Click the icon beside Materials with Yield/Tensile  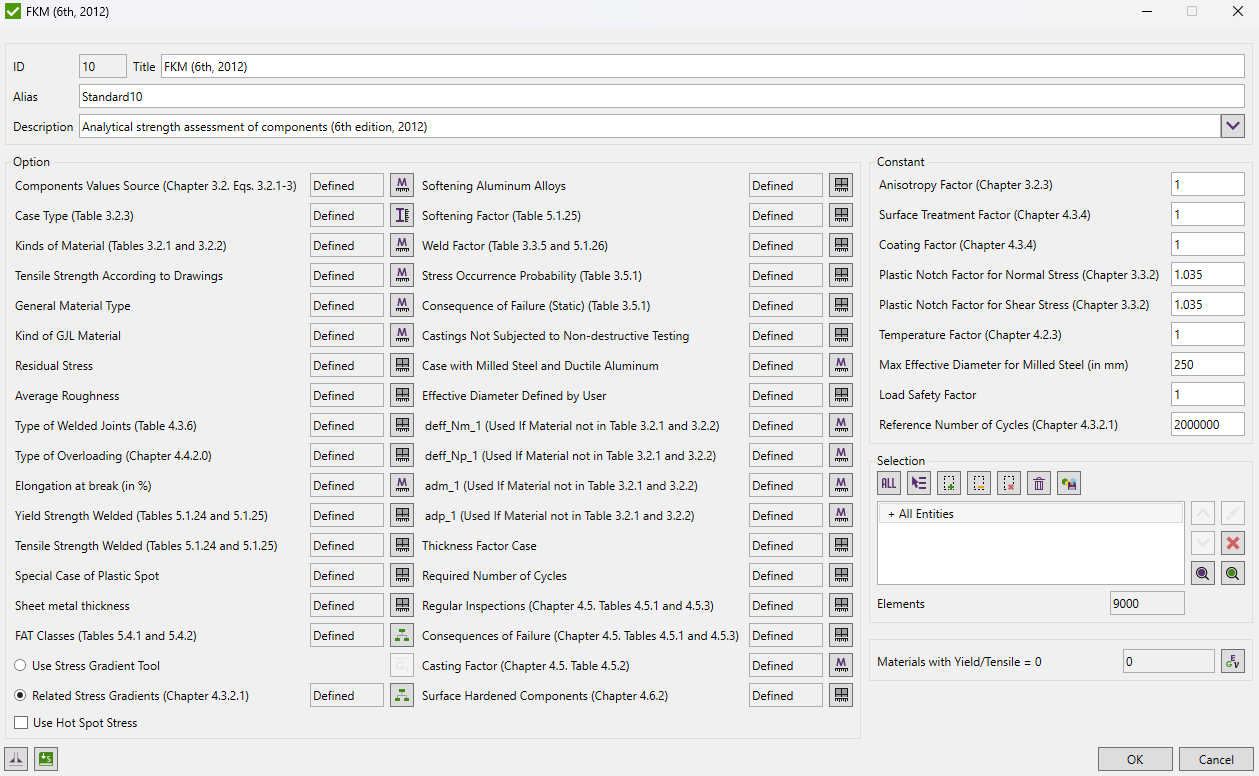pyautogui.click(x=1233, y=661)
